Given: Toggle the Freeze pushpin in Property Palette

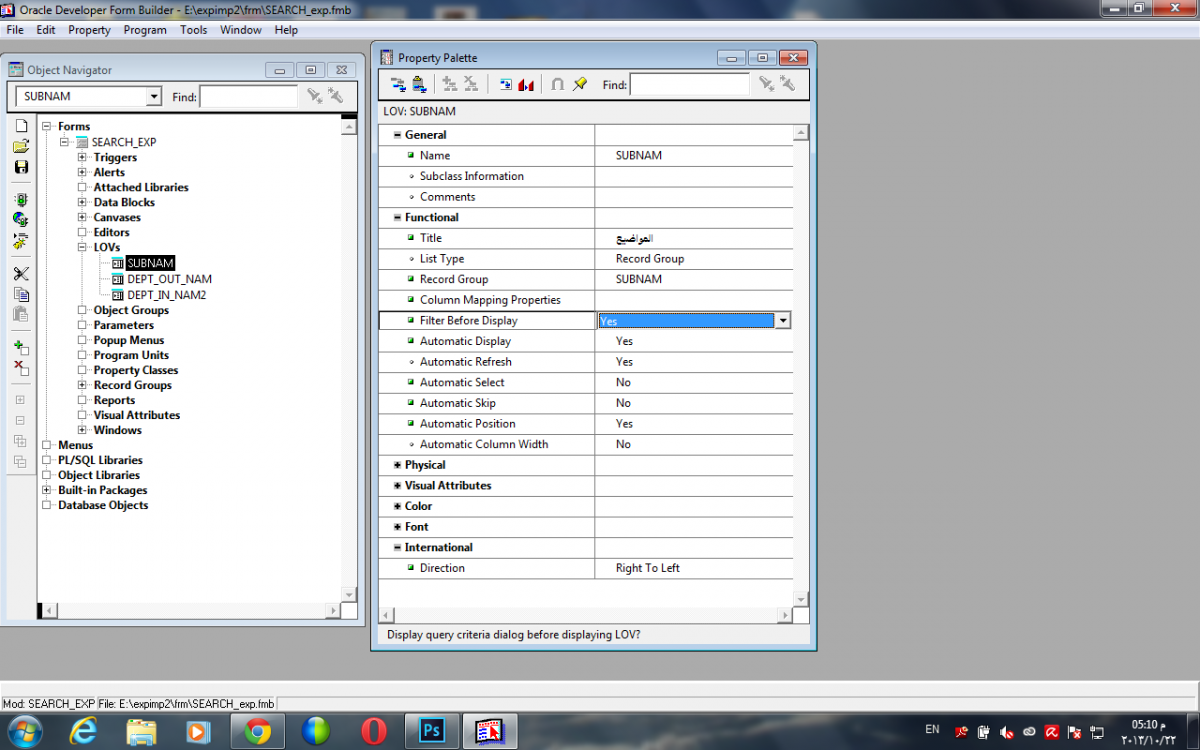Looking at the screenshot, I should point(580,85).
